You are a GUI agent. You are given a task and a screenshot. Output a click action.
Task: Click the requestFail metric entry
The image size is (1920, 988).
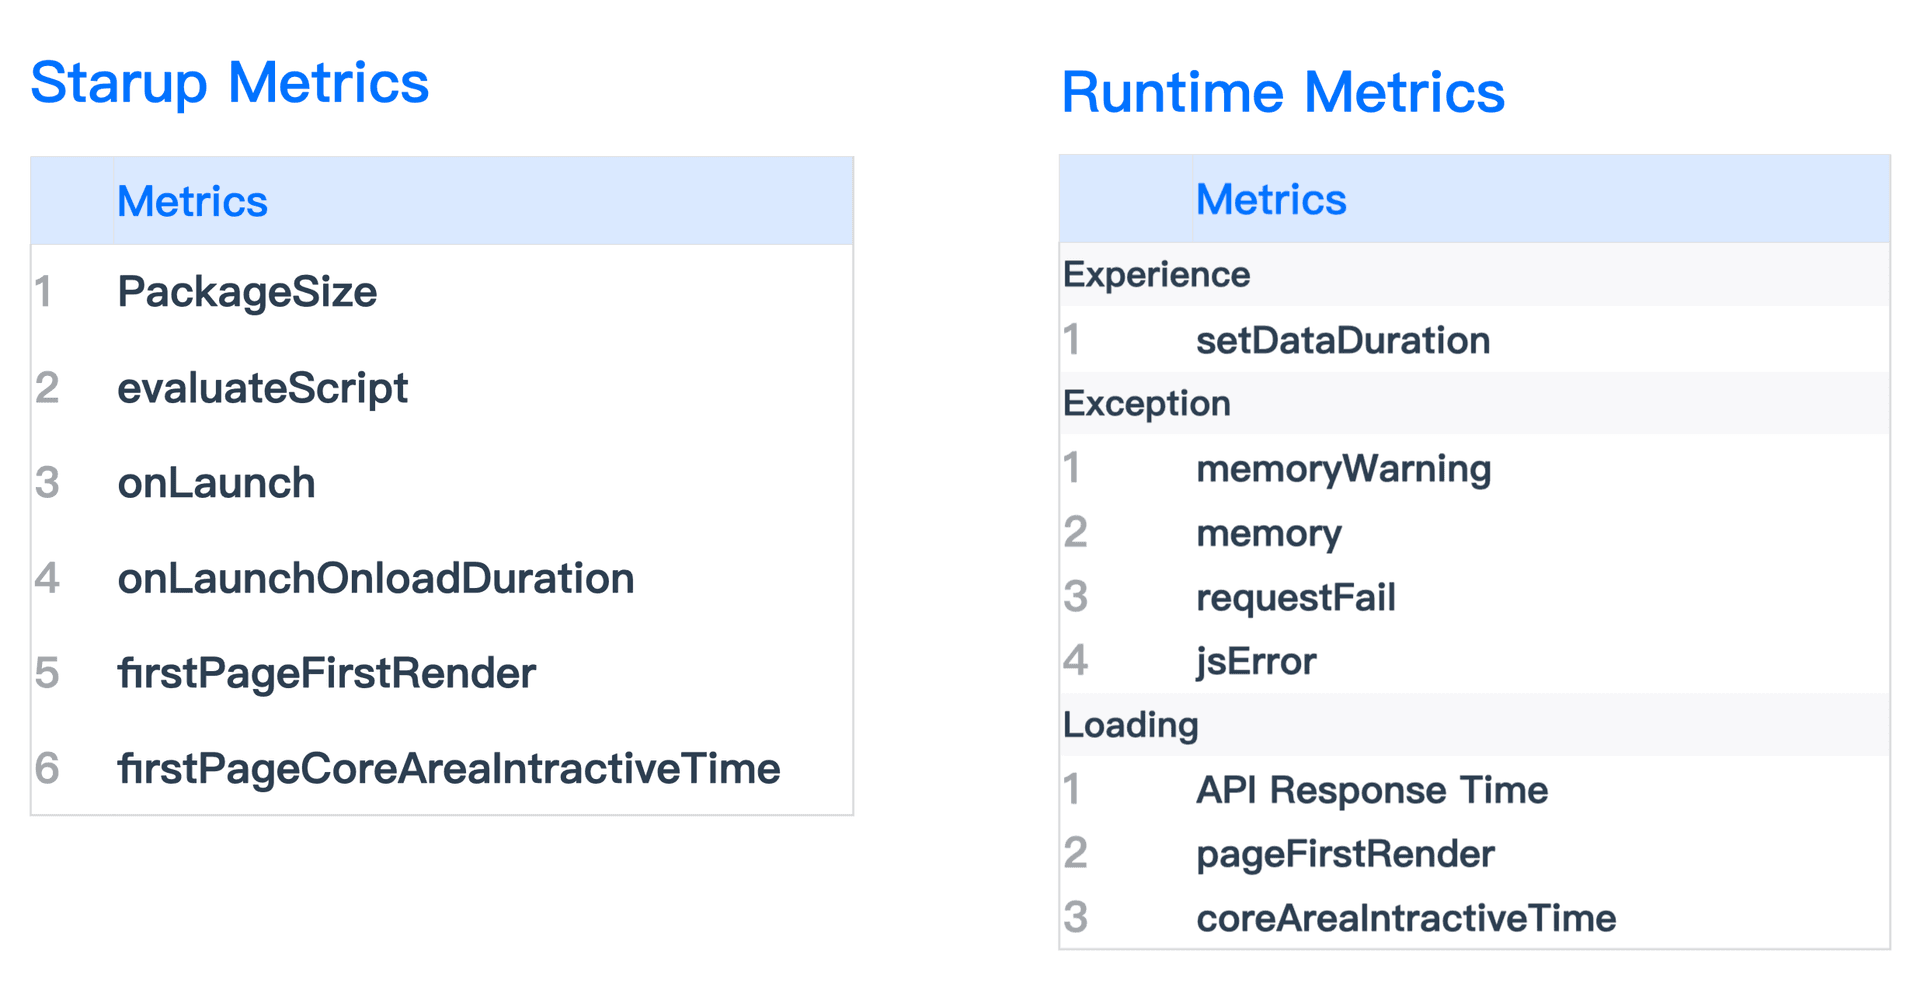(1295, 597)
